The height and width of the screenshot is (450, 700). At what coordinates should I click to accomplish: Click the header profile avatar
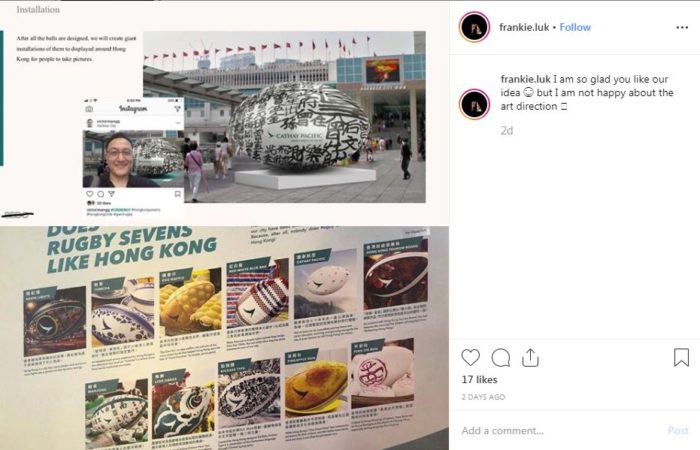474,27
